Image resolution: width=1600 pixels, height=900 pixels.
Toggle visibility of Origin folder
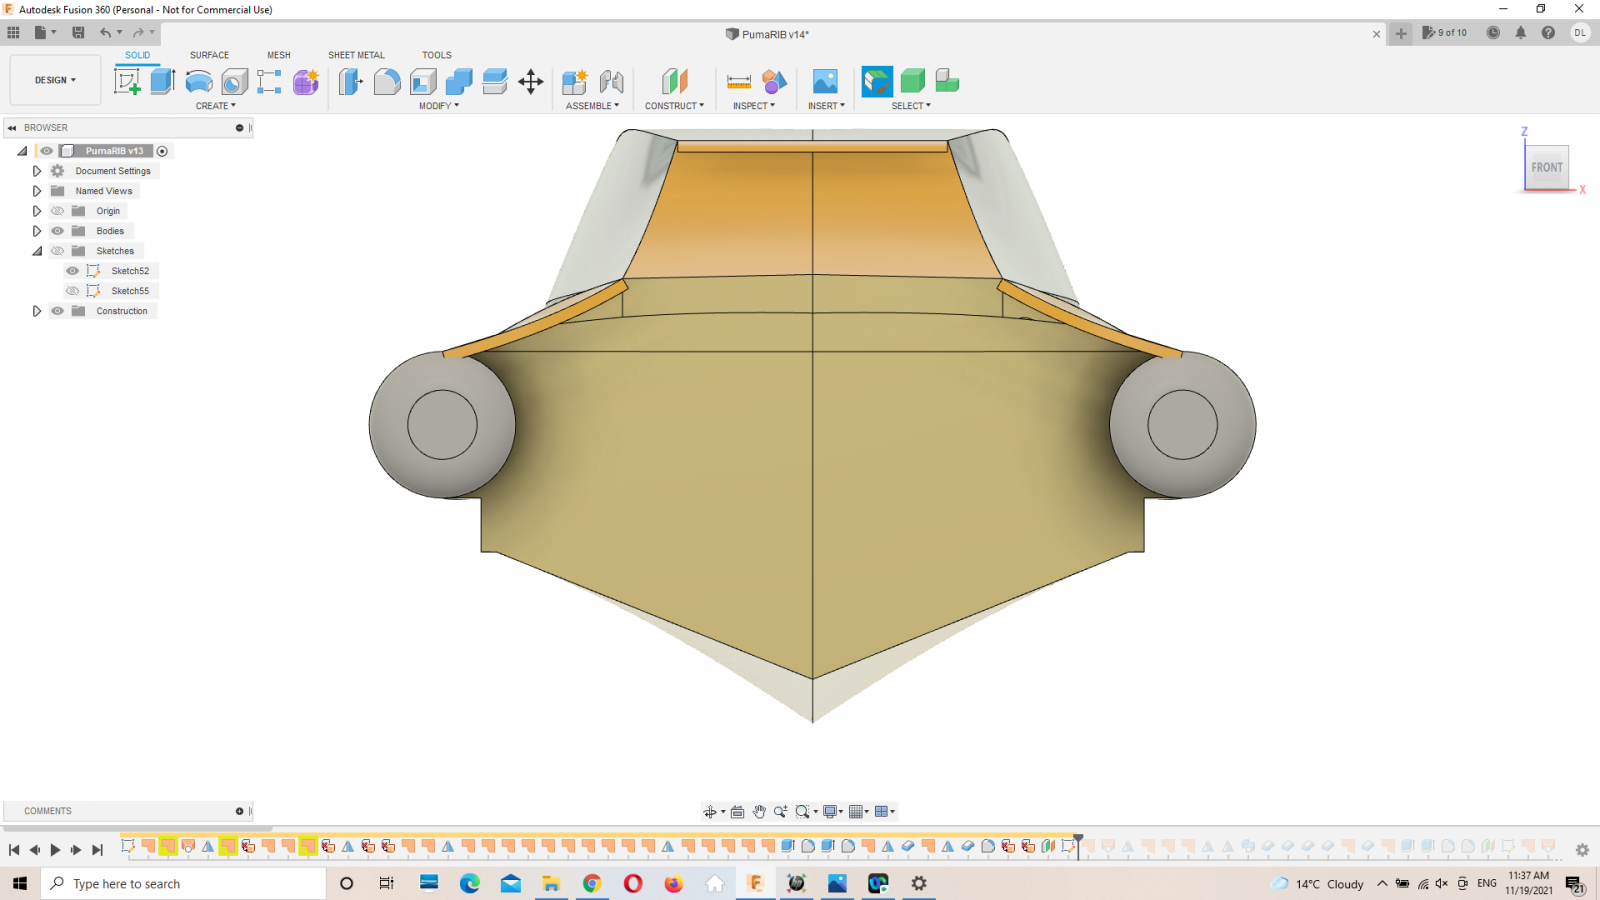58,211
